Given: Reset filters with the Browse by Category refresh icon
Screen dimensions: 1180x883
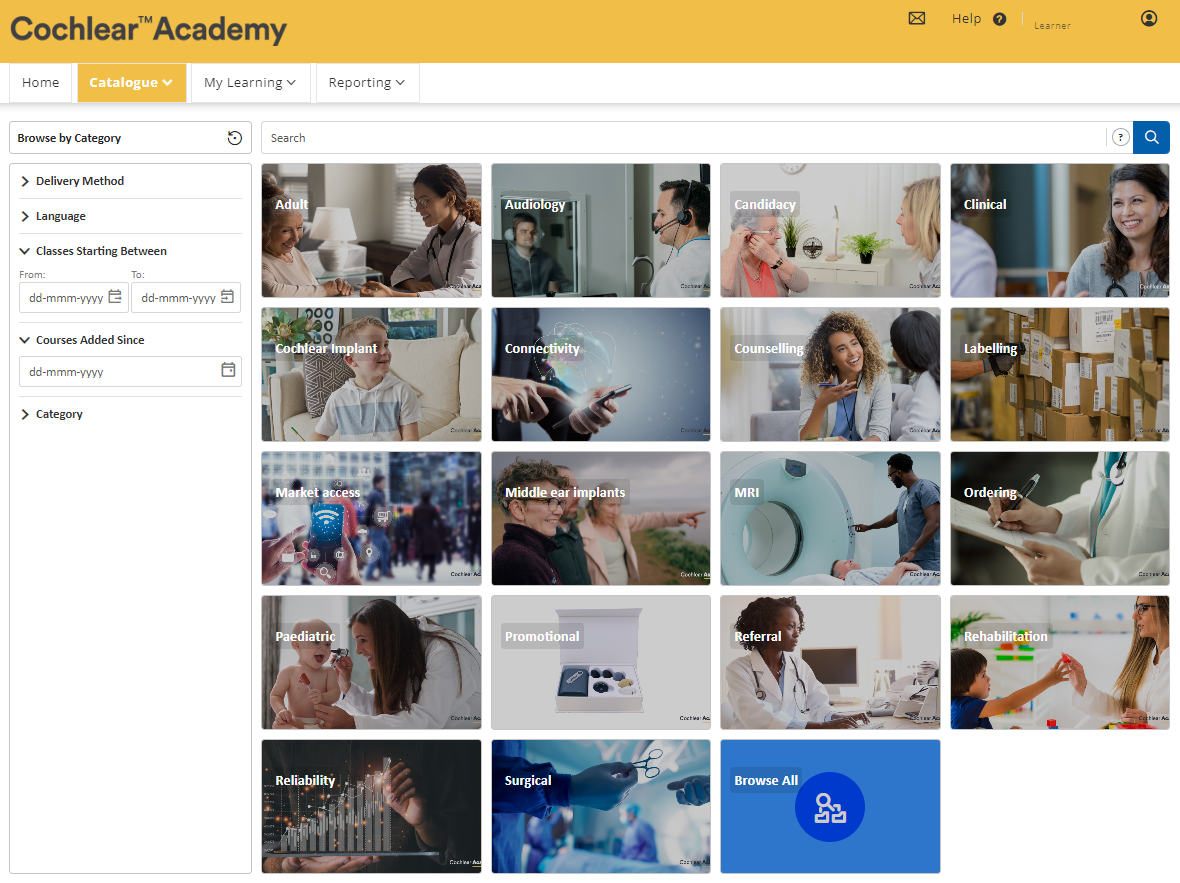Looking at the screenshot, I should point(235,138).
